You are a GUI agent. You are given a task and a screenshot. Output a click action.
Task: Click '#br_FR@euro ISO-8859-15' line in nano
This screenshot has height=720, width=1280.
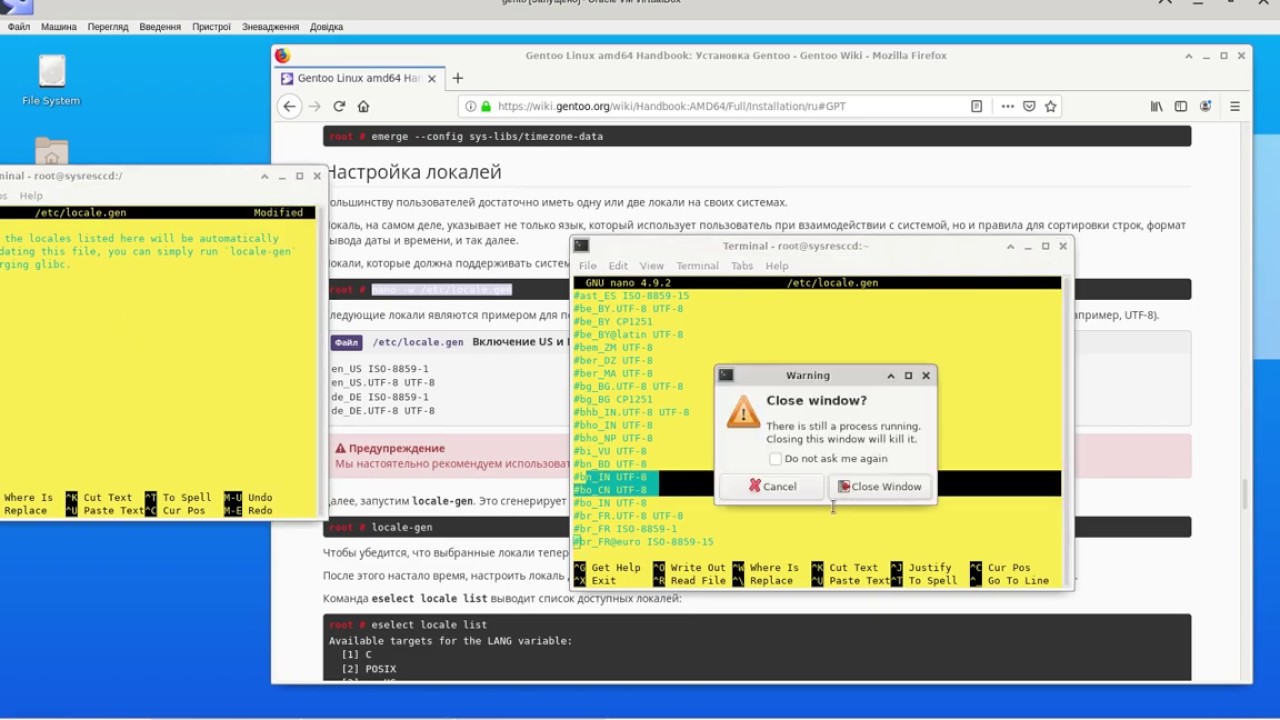[x=643, y=542]
